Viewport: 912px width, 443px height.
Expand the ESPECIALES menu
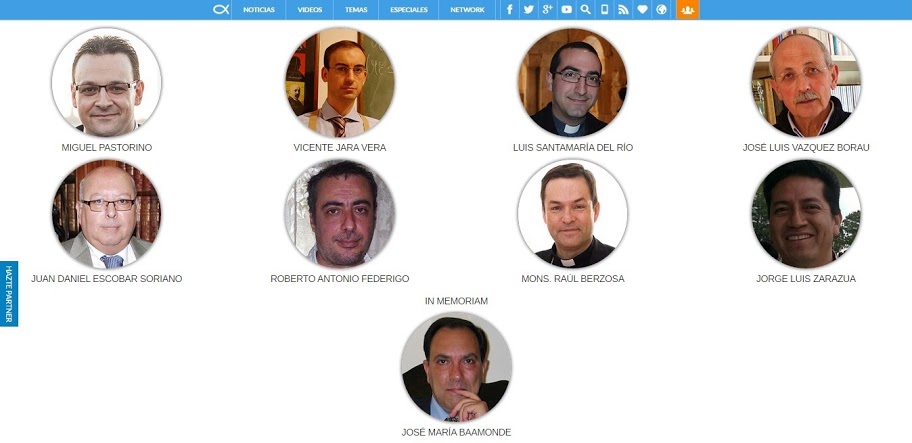pos(409,10)
